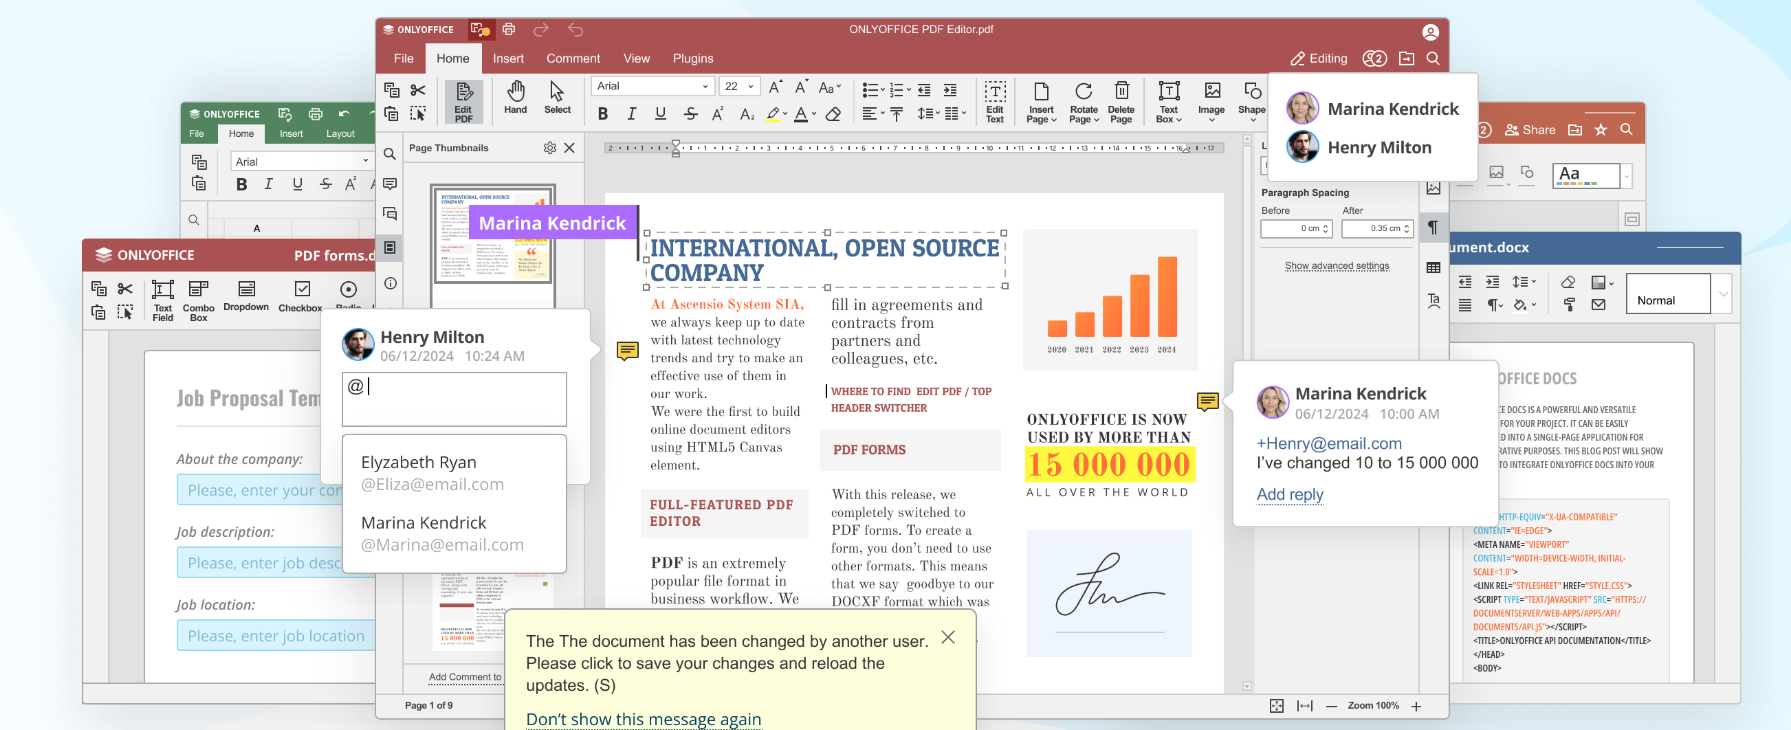Click the Delete Page icon

[x=1121, y=102]
